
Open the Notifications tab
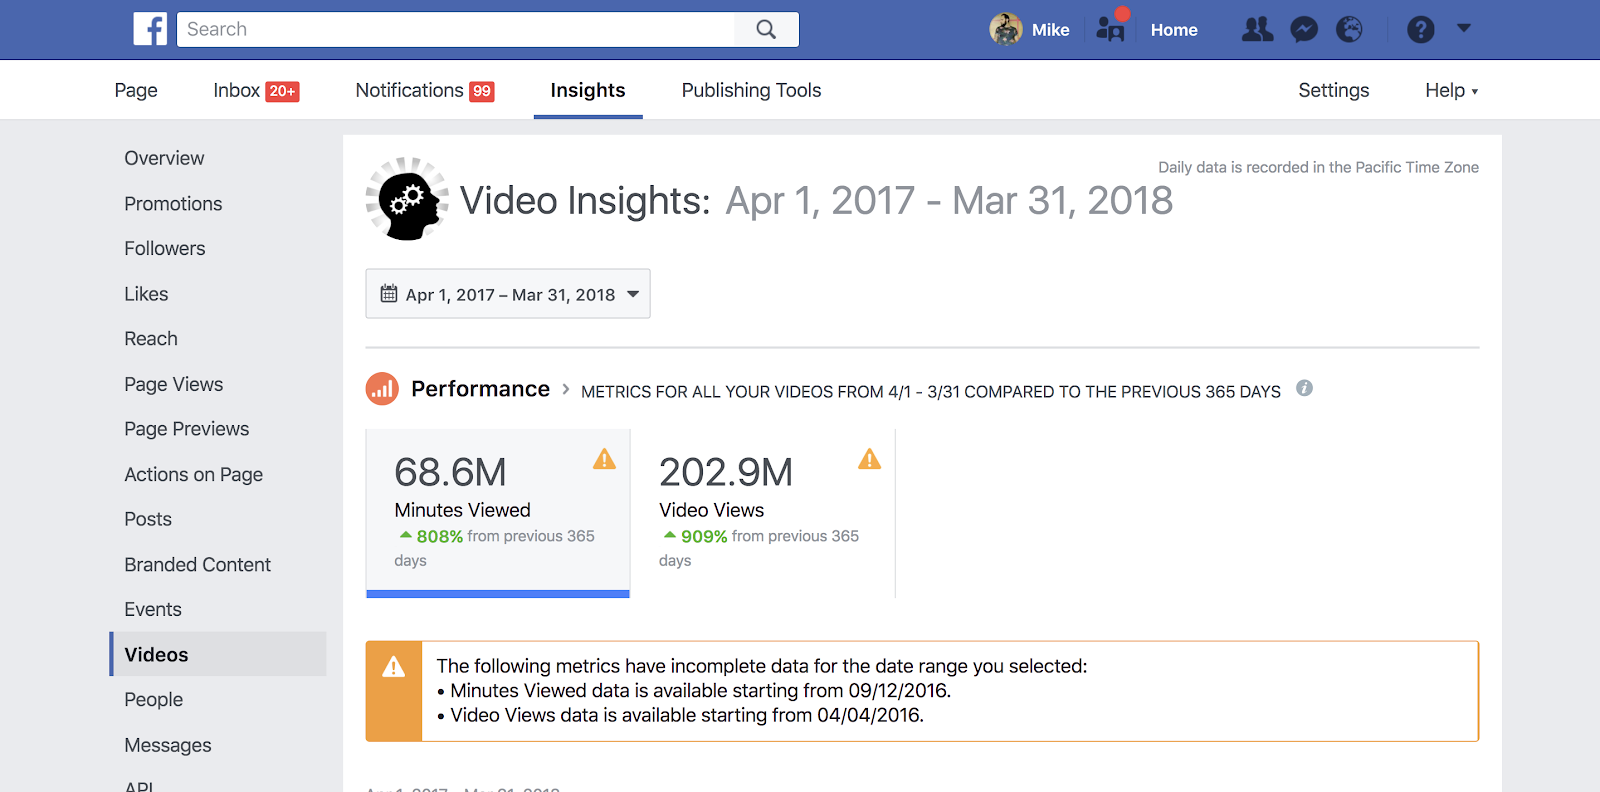pyautogui.click(x=425, y=90)
